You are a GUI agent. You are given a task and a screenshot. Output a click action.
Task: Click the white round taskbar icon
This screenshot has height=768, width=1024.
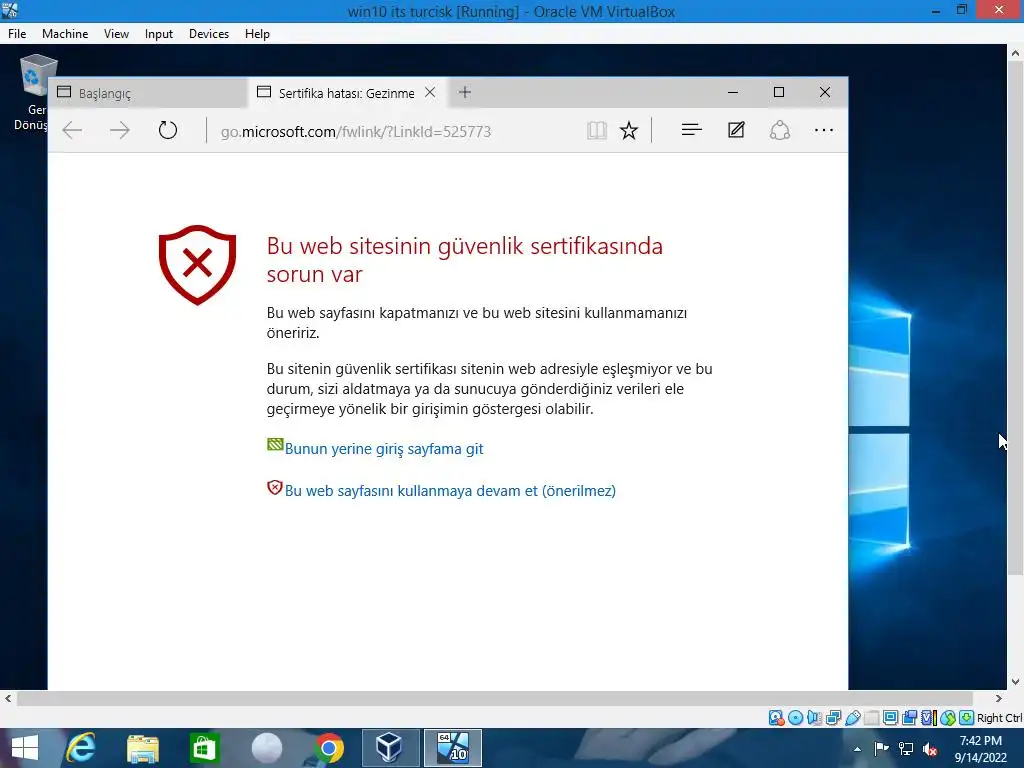[x=266, y=748]
